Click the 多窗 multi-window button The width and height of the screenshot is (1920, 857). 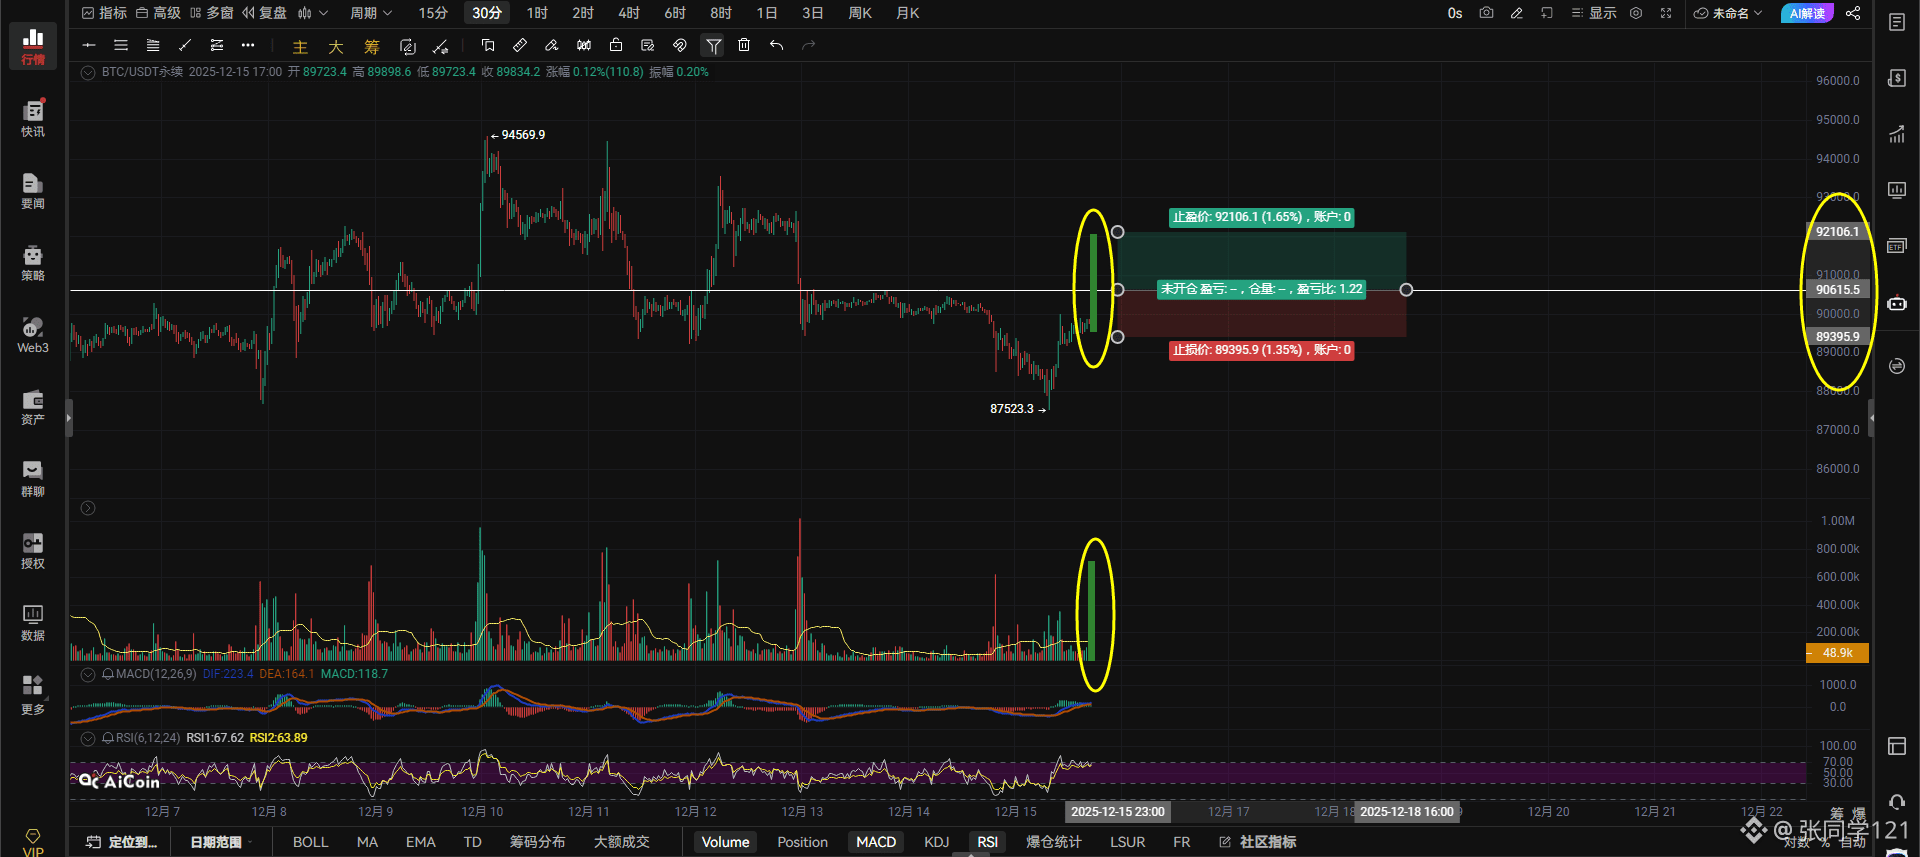click(x=211, y=13)
